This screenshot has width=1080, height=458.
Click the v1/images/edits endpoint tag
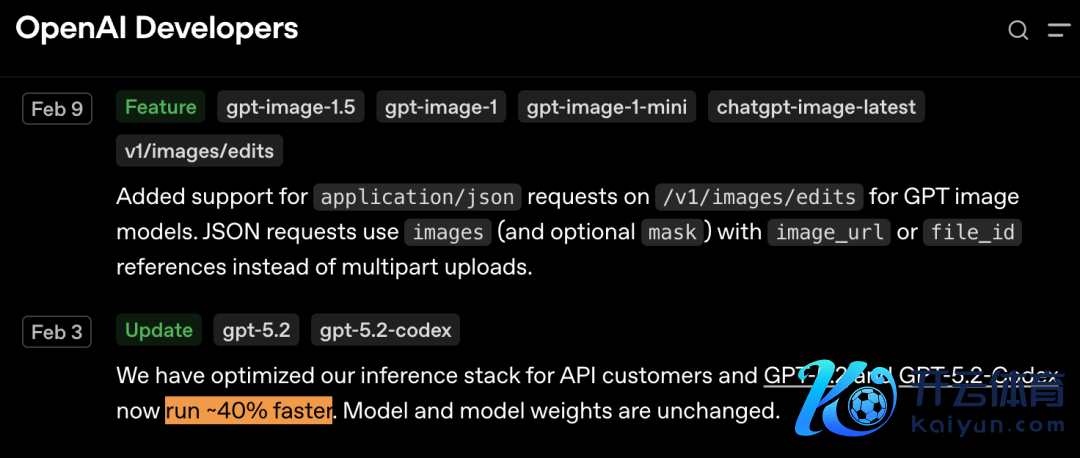coord(200,151)
